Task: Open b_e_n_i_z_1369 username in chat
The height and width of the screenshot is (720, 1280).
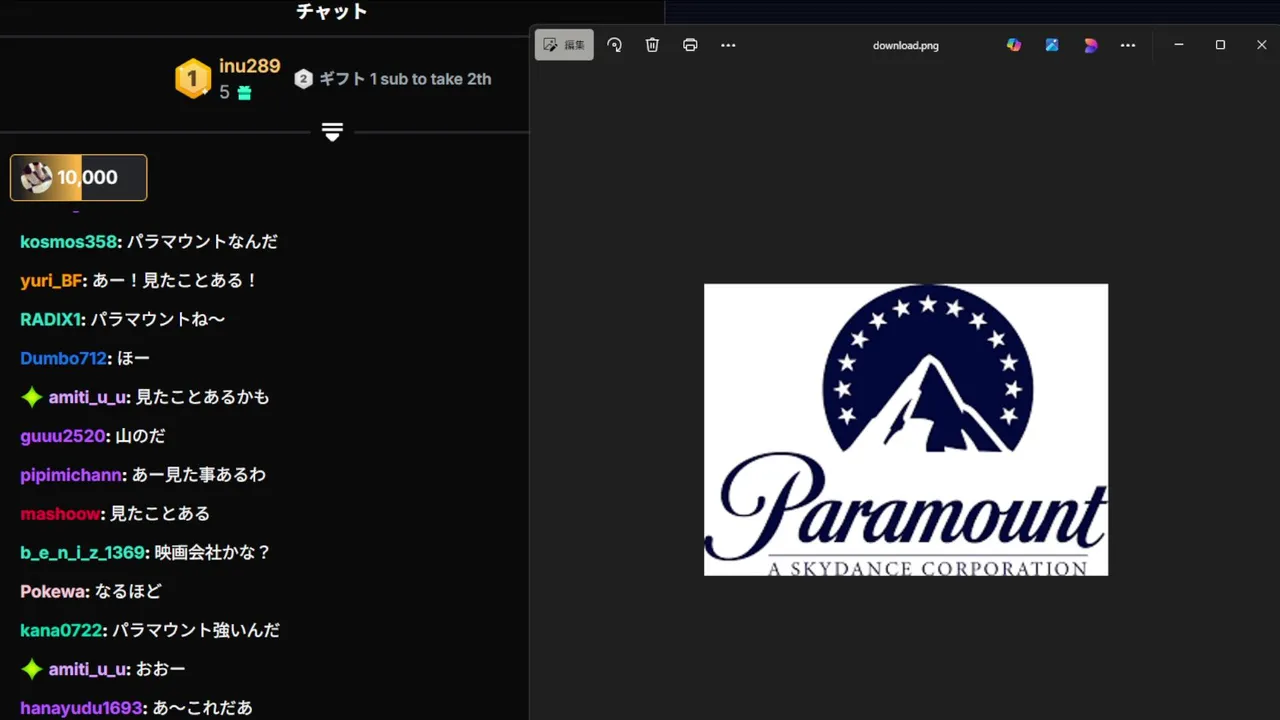Action: (82, 553)
